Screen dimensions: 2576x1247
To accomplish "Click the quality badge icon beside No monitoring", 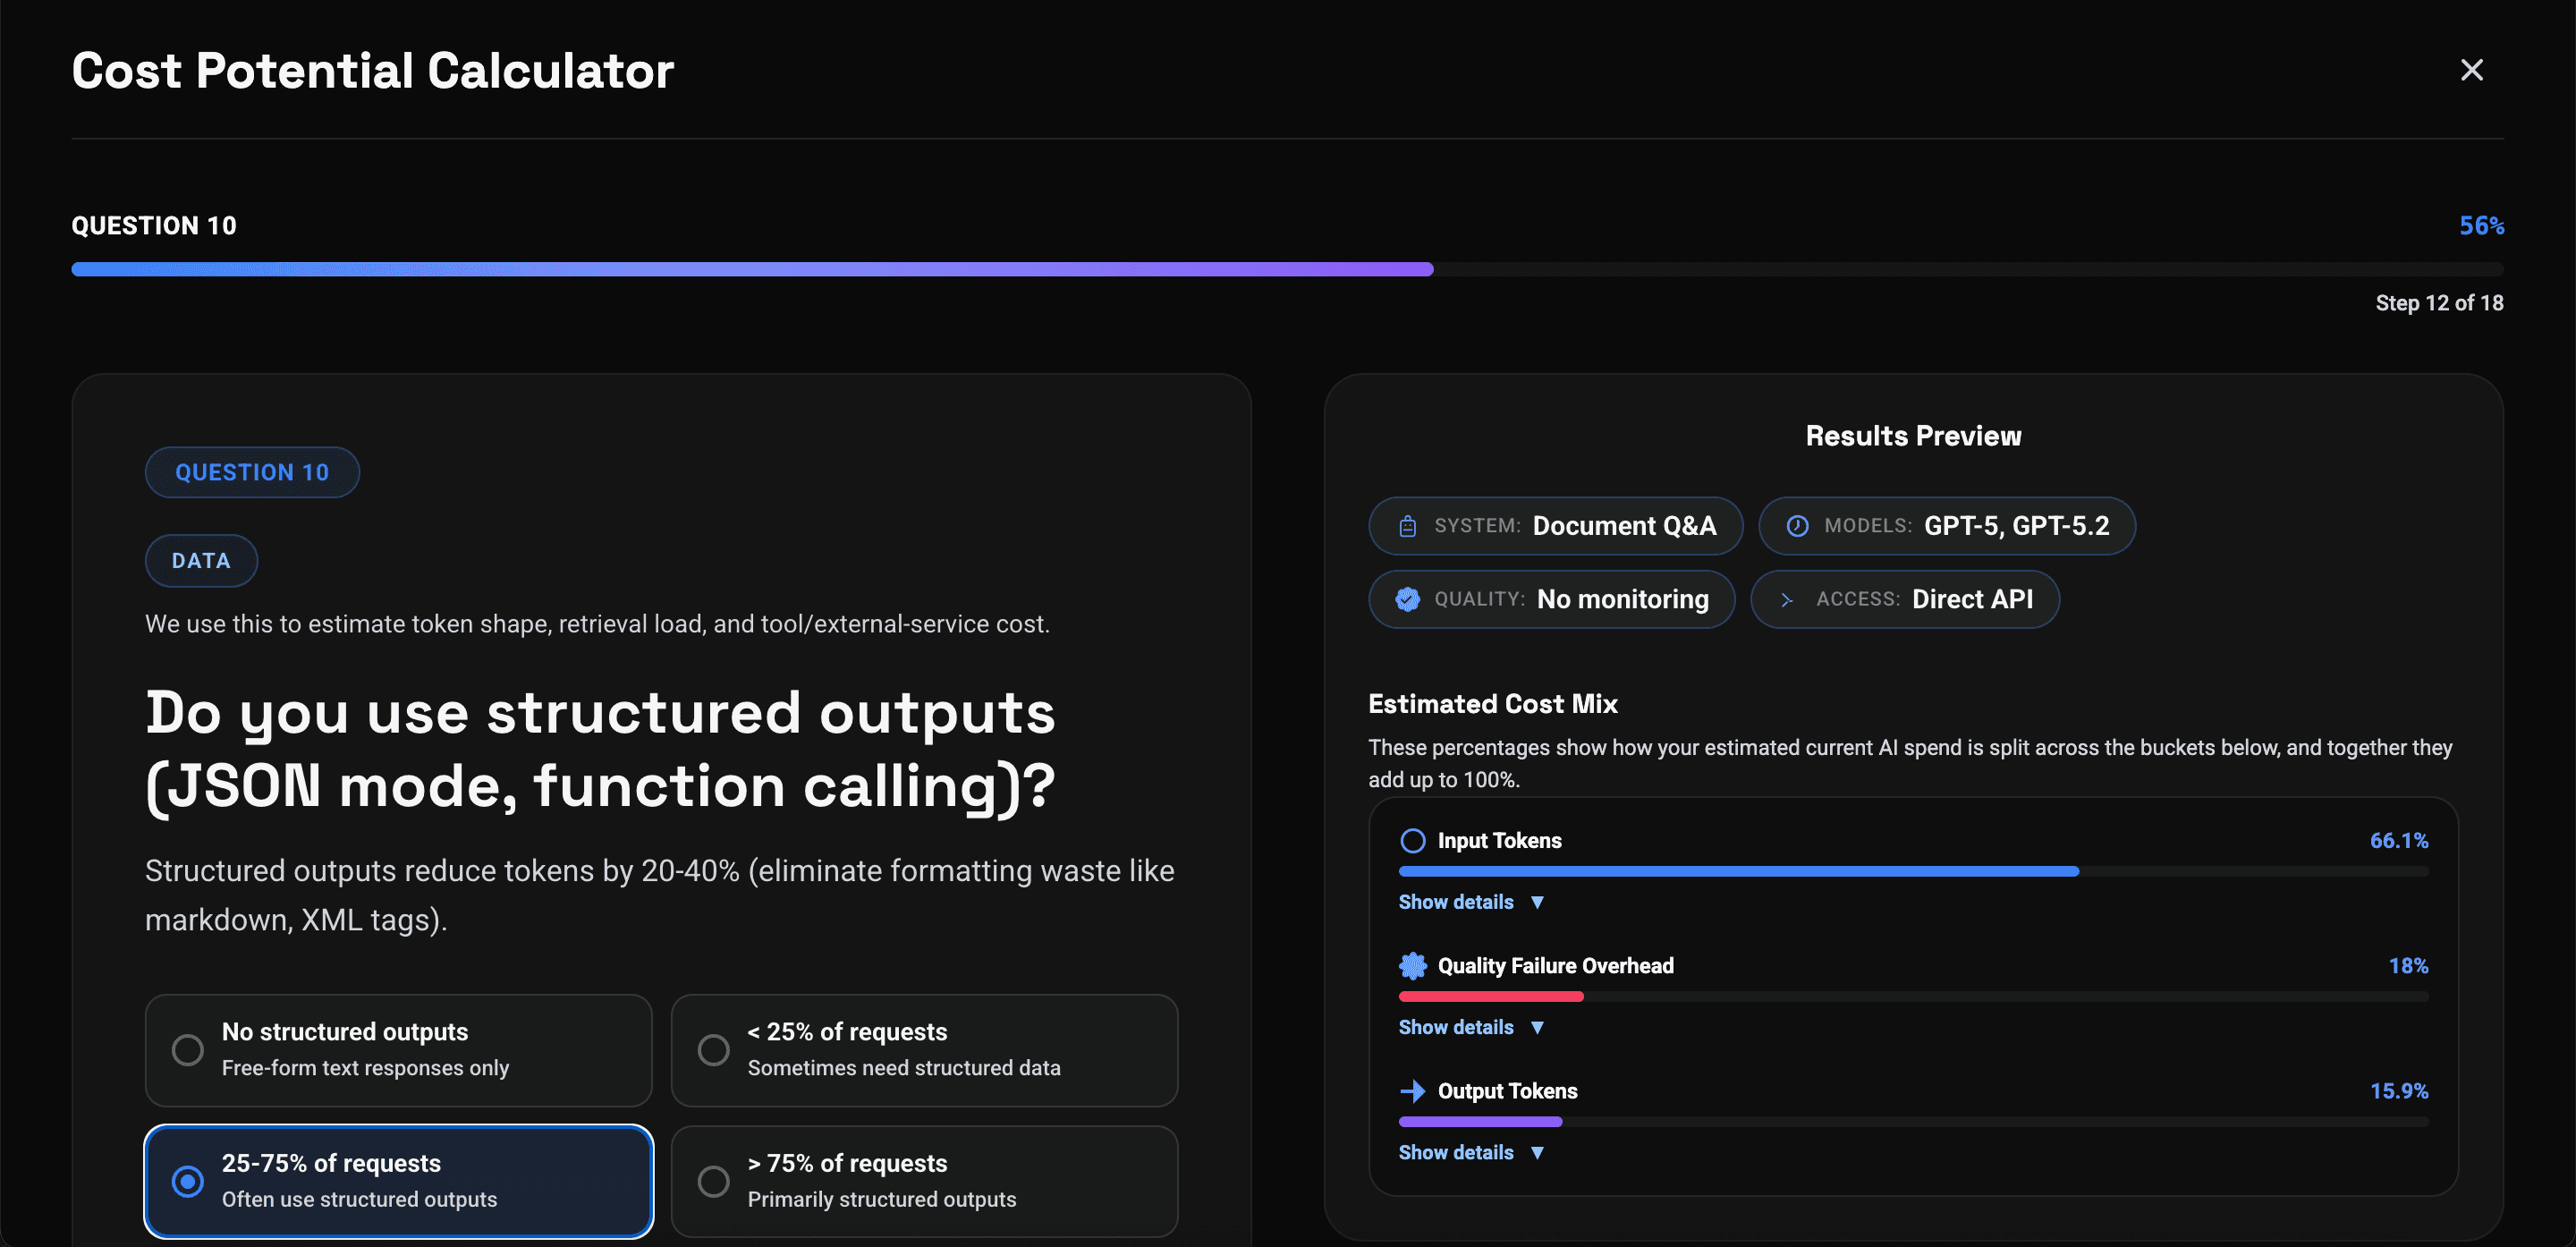I will 1408,599.
